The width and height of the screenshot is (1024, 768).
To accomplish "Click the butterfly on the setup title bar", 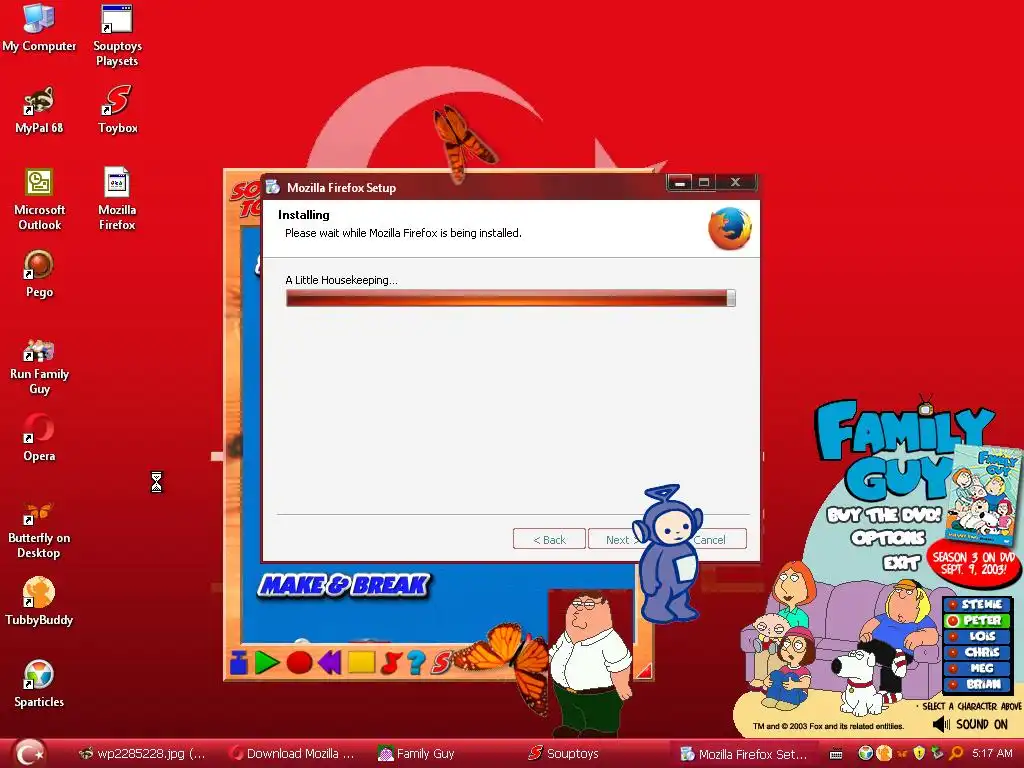I will (x=464, y=144).
